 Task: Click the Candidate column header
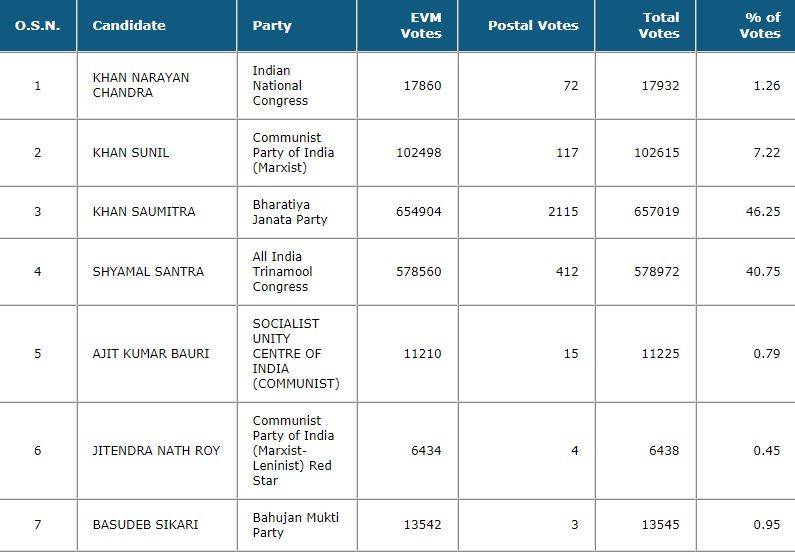point(129,25)
